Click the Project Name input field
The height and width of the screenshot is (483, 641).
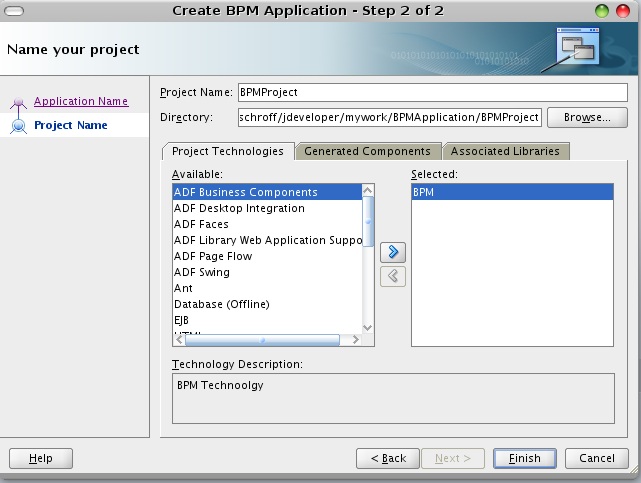point(433,92)
